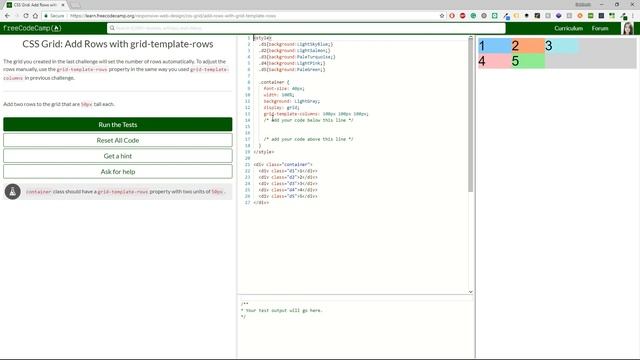Click the code editor vertical scrollbar thumb
The height and width of the screenshot is (360, 640).
pyautogui.click(x=470, y=115)
